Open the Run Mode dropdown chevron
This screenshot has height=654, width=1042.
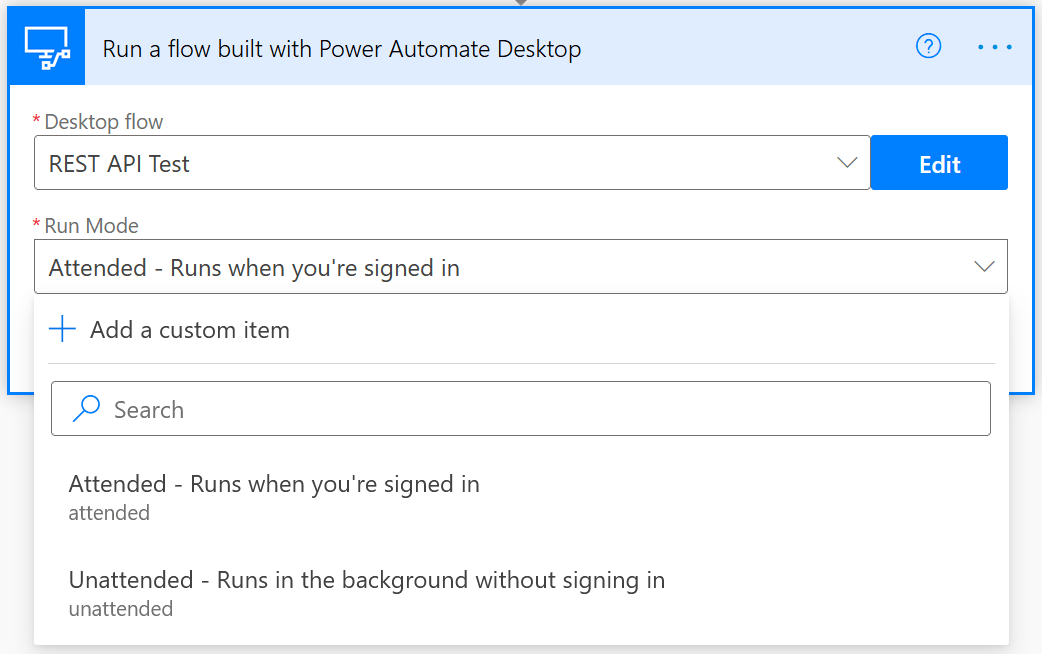click(984, 267)
